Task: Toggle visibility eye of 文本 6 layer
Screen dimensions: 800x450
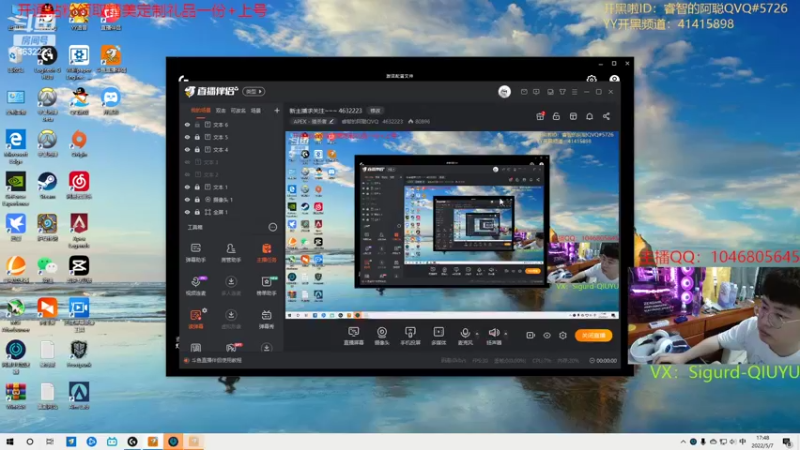Action: (187, 124)
